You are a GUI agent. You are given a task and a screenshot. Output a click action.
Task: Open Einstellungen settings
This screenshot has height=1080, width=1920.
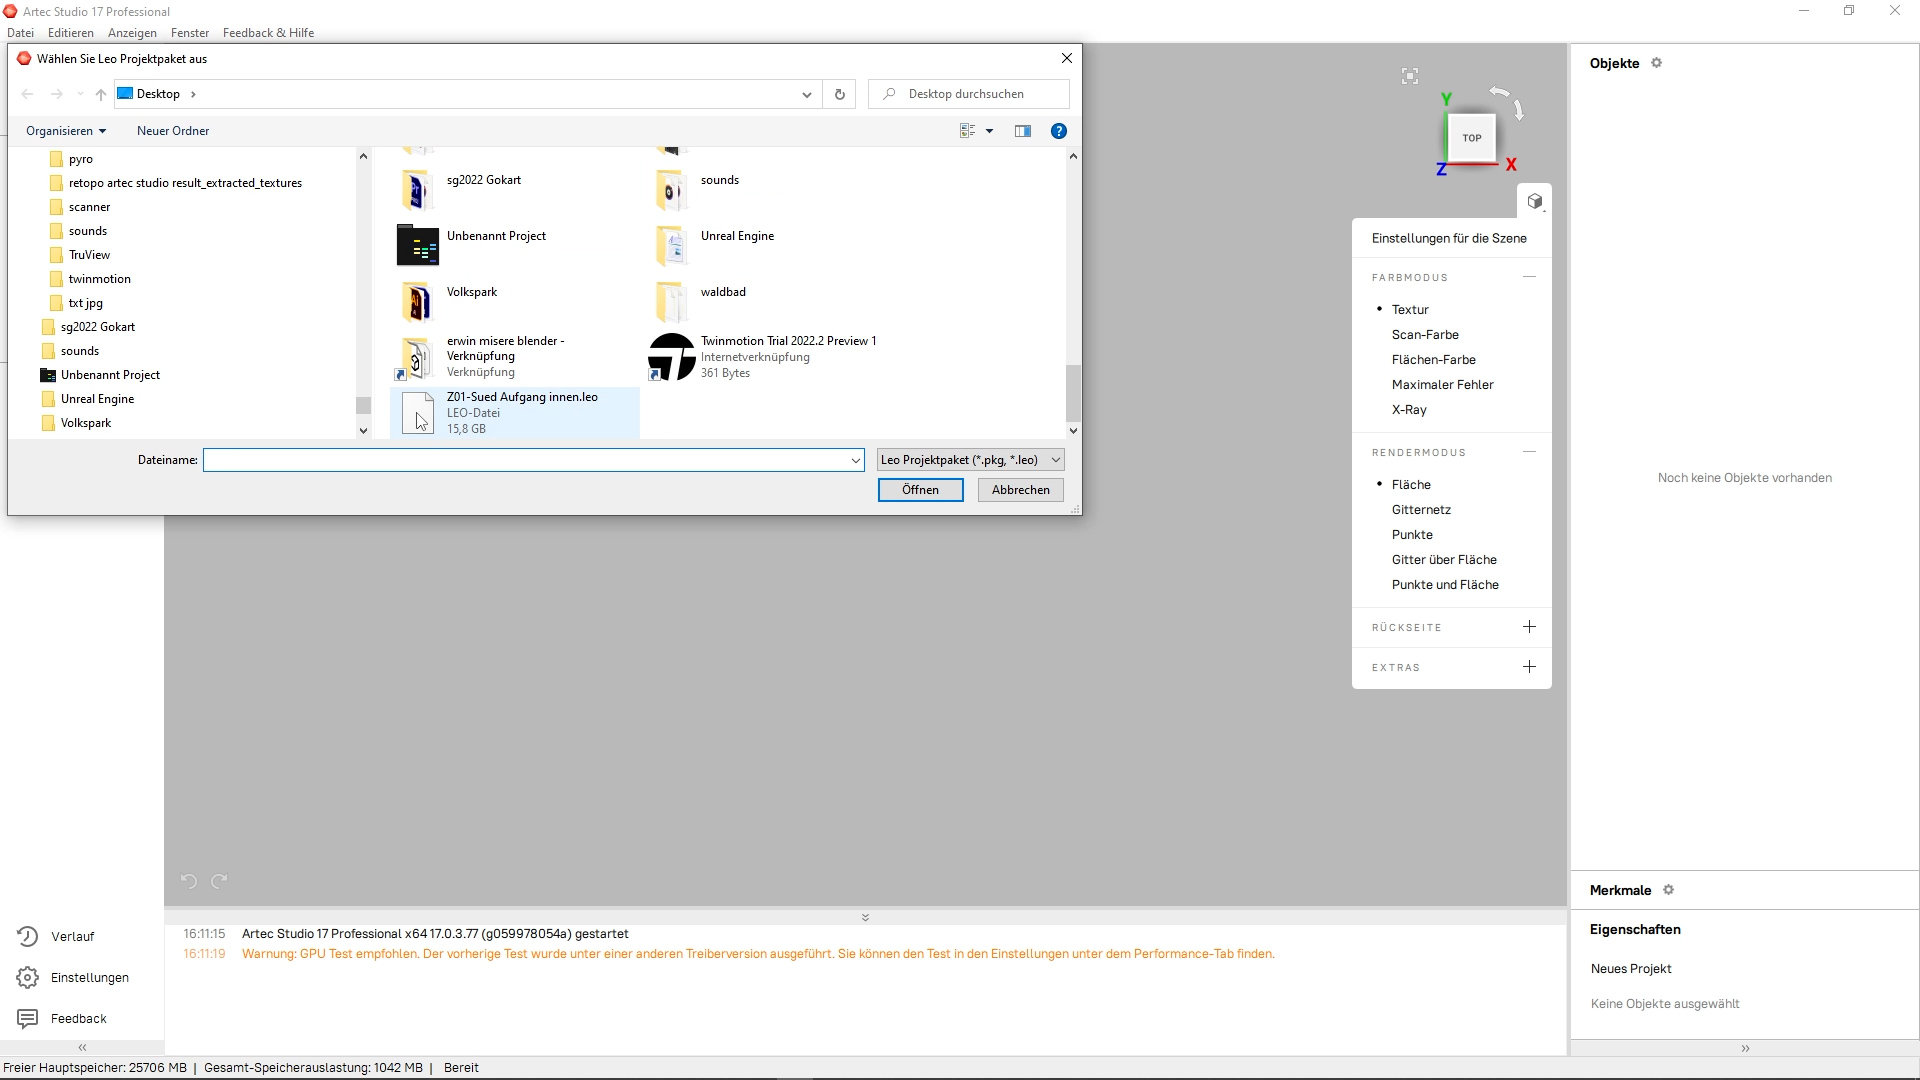point(73,978)
